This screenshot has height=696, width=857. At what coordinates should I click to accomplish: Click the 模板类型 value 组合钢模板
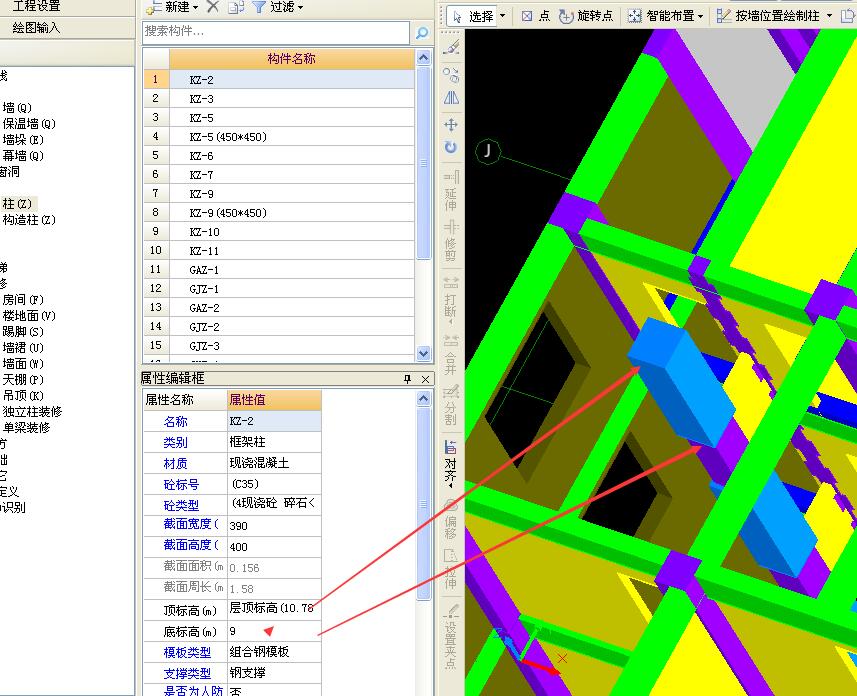click(274, 652)
